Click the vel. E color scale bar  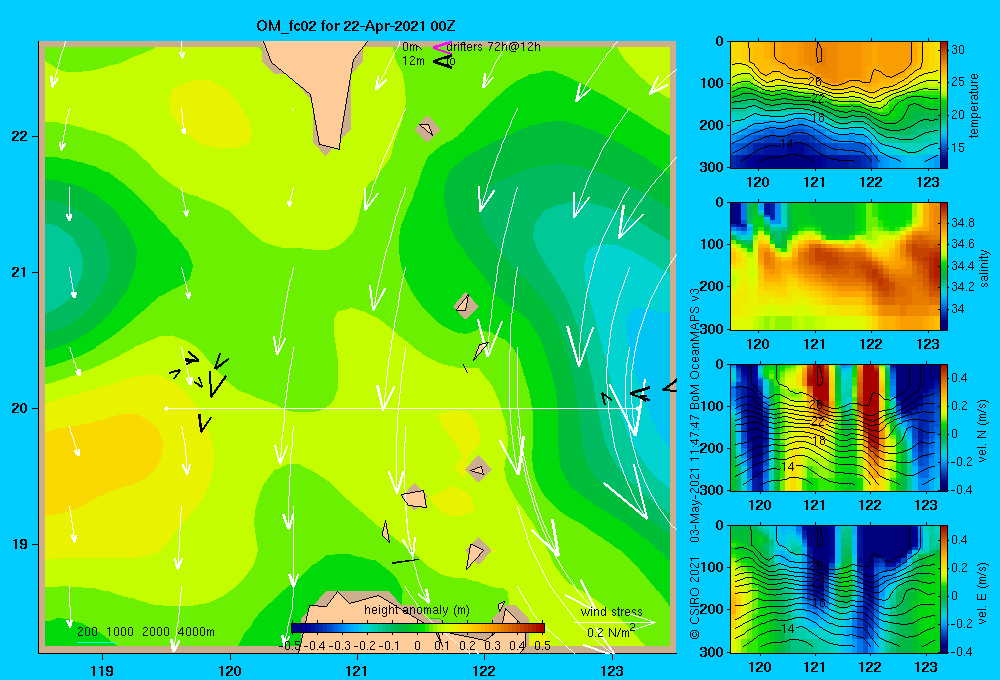pos(944,589)
